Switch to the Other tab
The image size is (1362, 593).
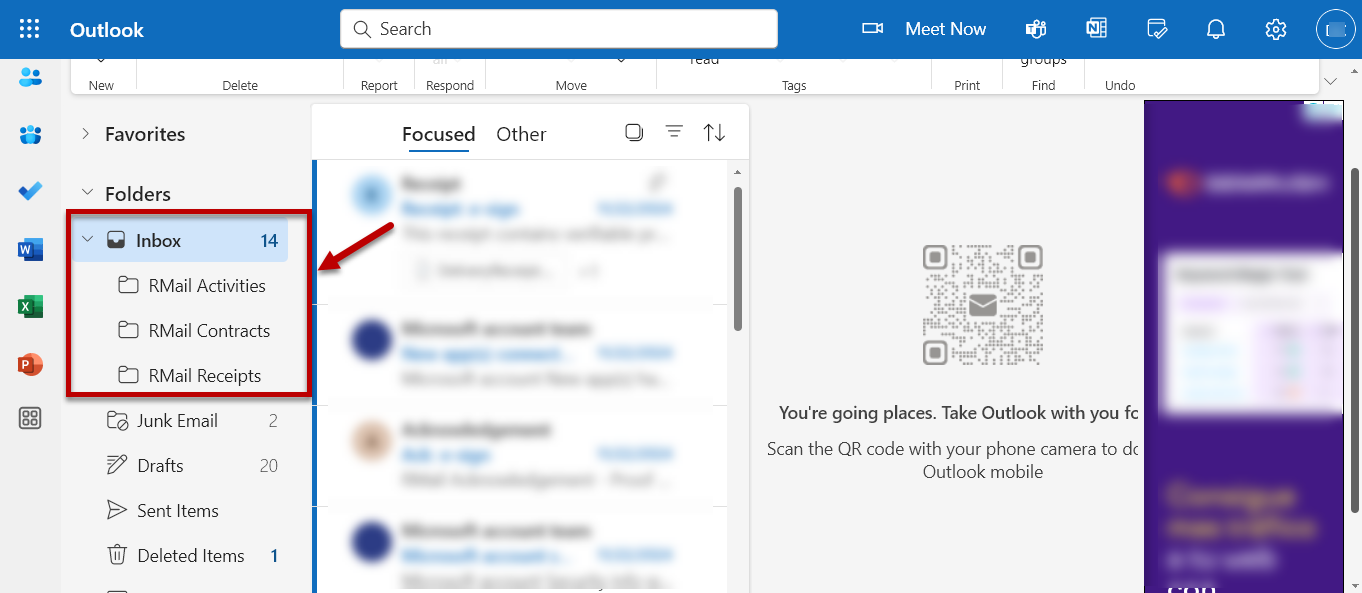(521, 134)
